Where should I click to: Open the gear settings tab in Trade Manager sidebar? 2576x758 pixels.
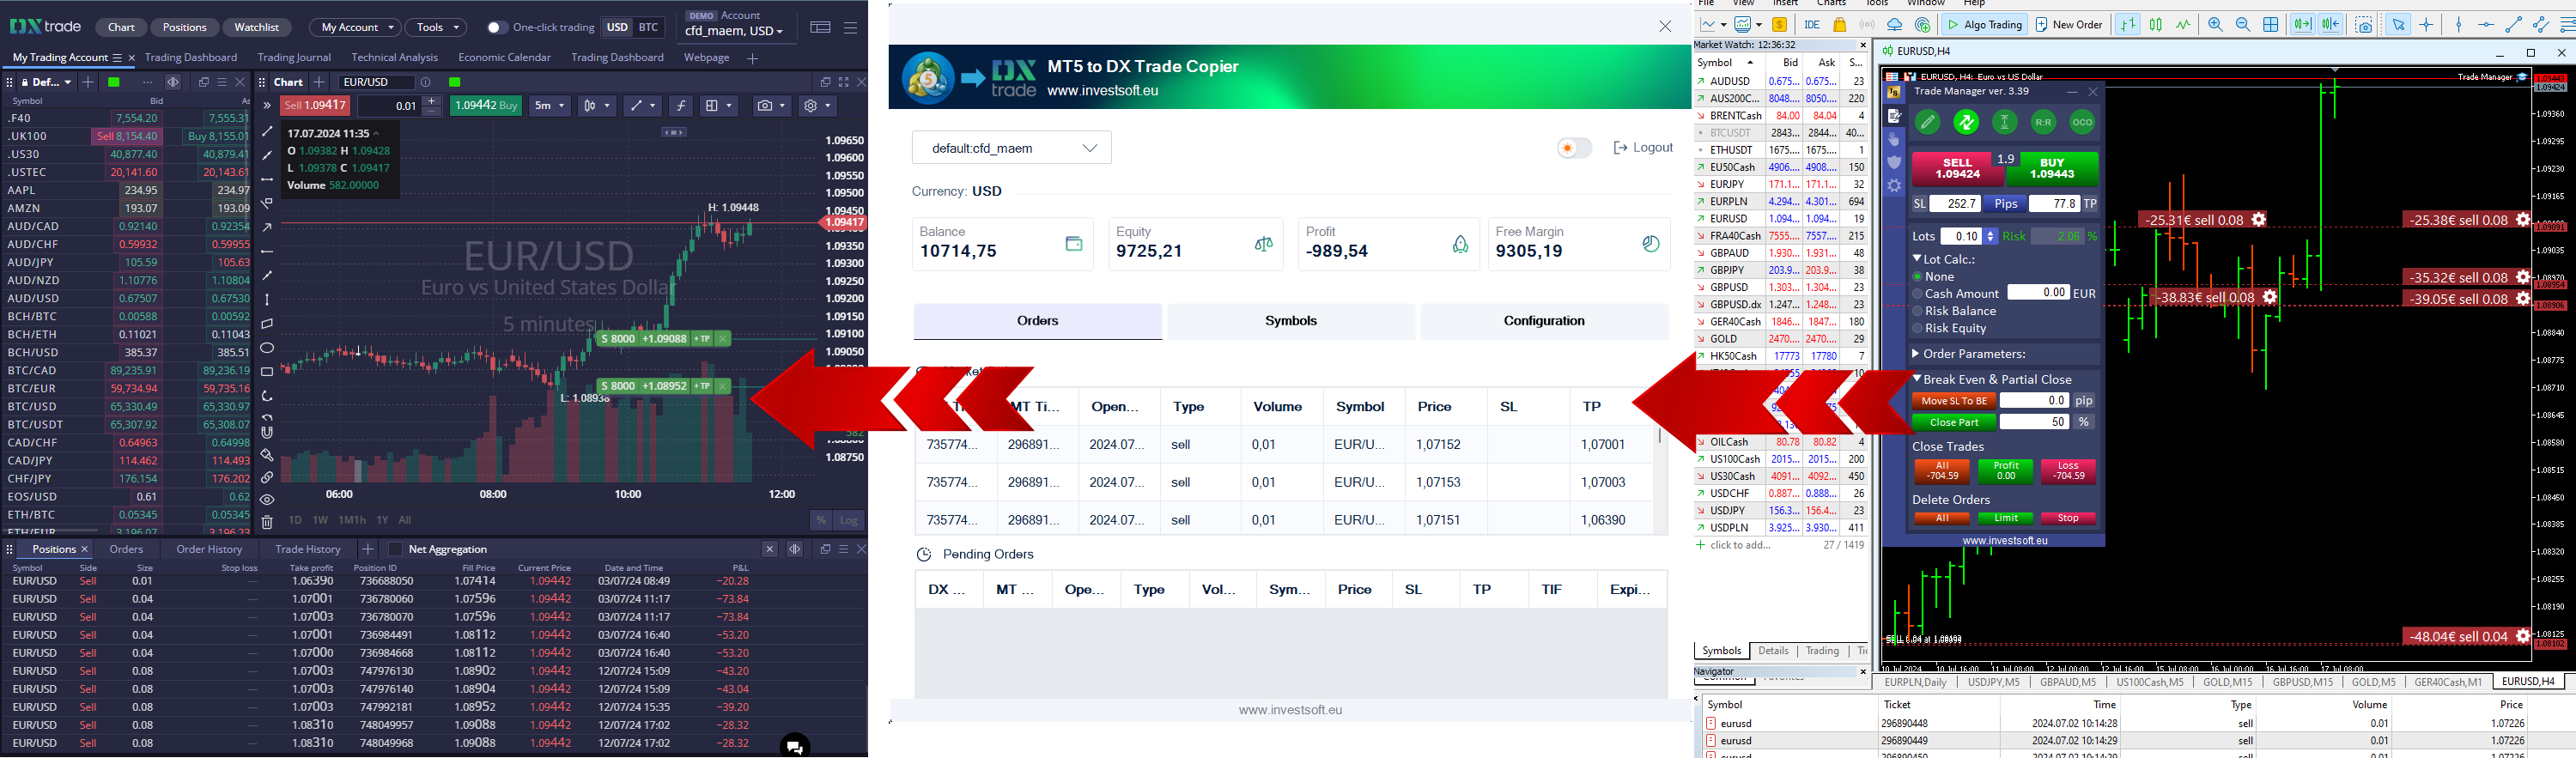point(1894,185)
